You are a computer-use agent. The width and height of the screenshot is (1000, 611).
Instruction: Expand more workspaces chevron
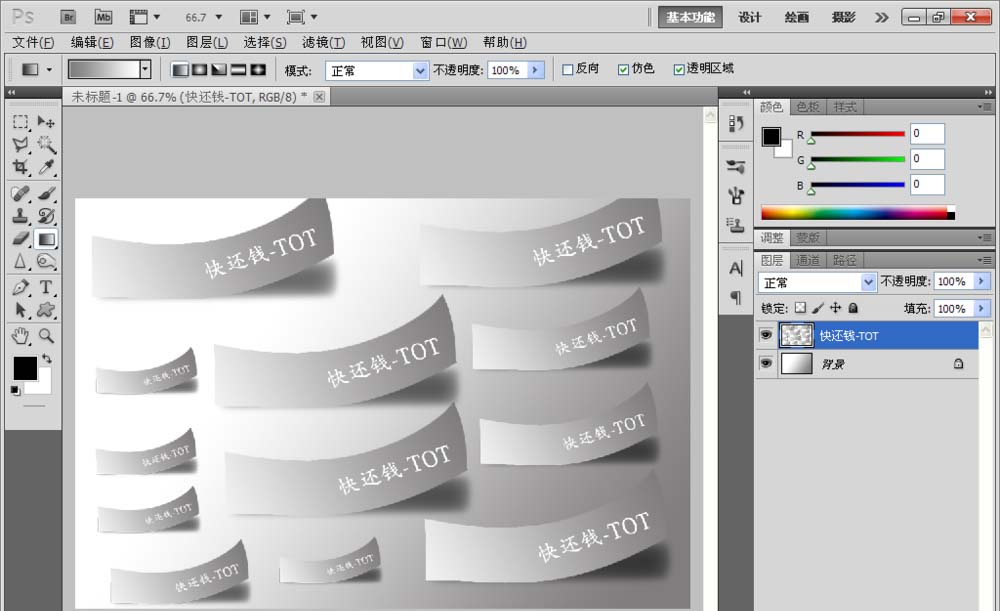881,17
